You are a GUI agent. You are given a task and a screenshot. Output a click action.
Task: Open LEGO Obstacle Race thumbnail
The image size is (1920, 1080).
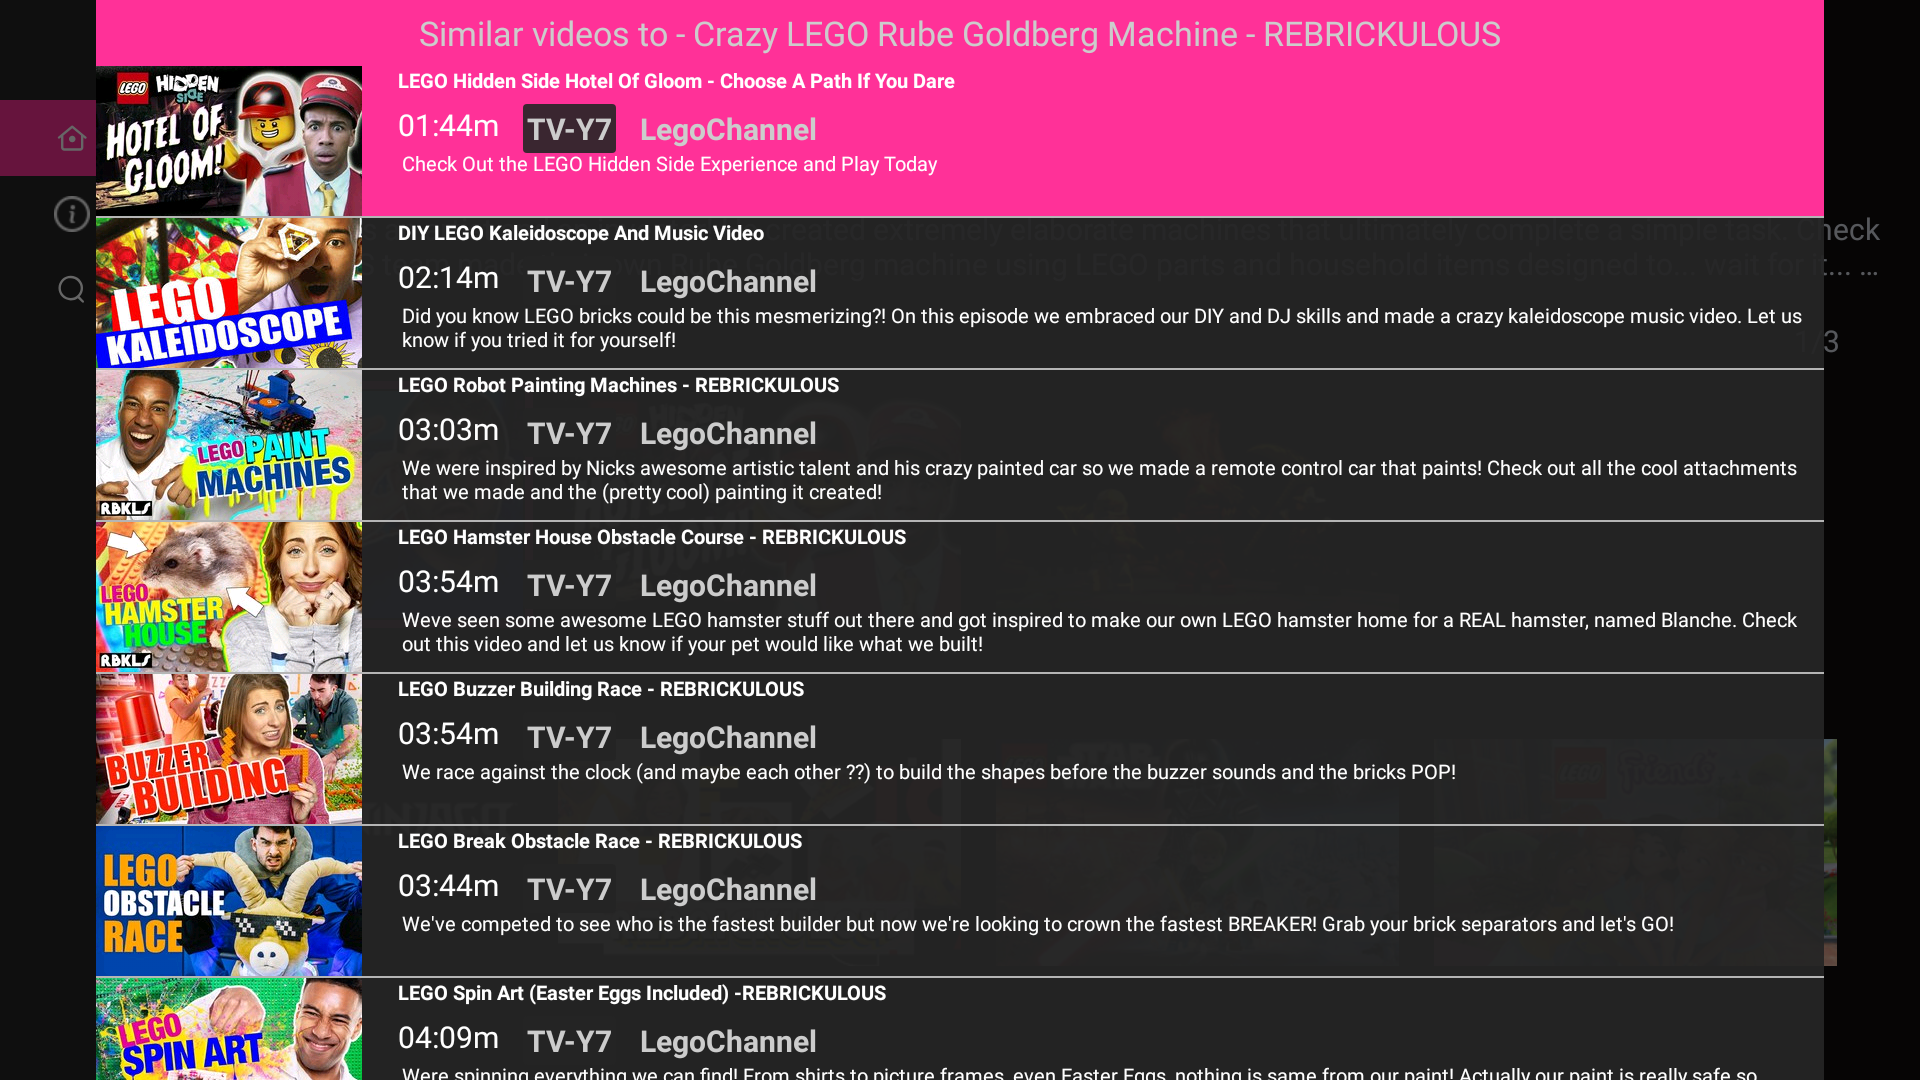229,901
